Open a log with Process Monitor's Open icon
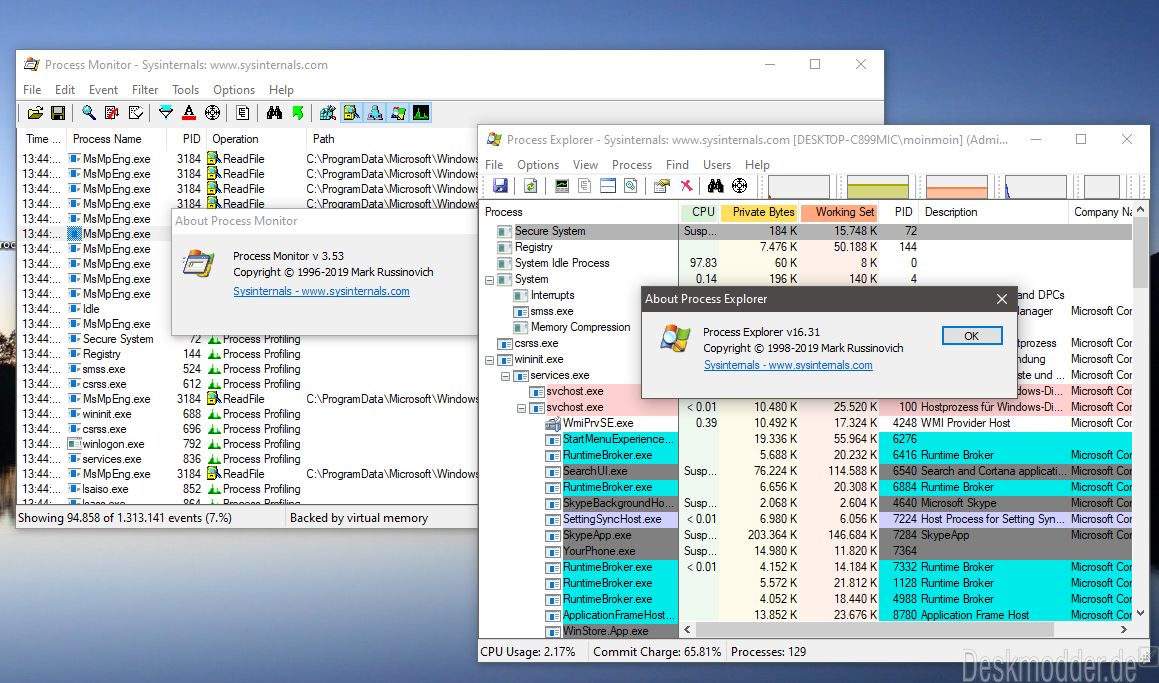This screenshot has height=683, width=1159. 35,113
